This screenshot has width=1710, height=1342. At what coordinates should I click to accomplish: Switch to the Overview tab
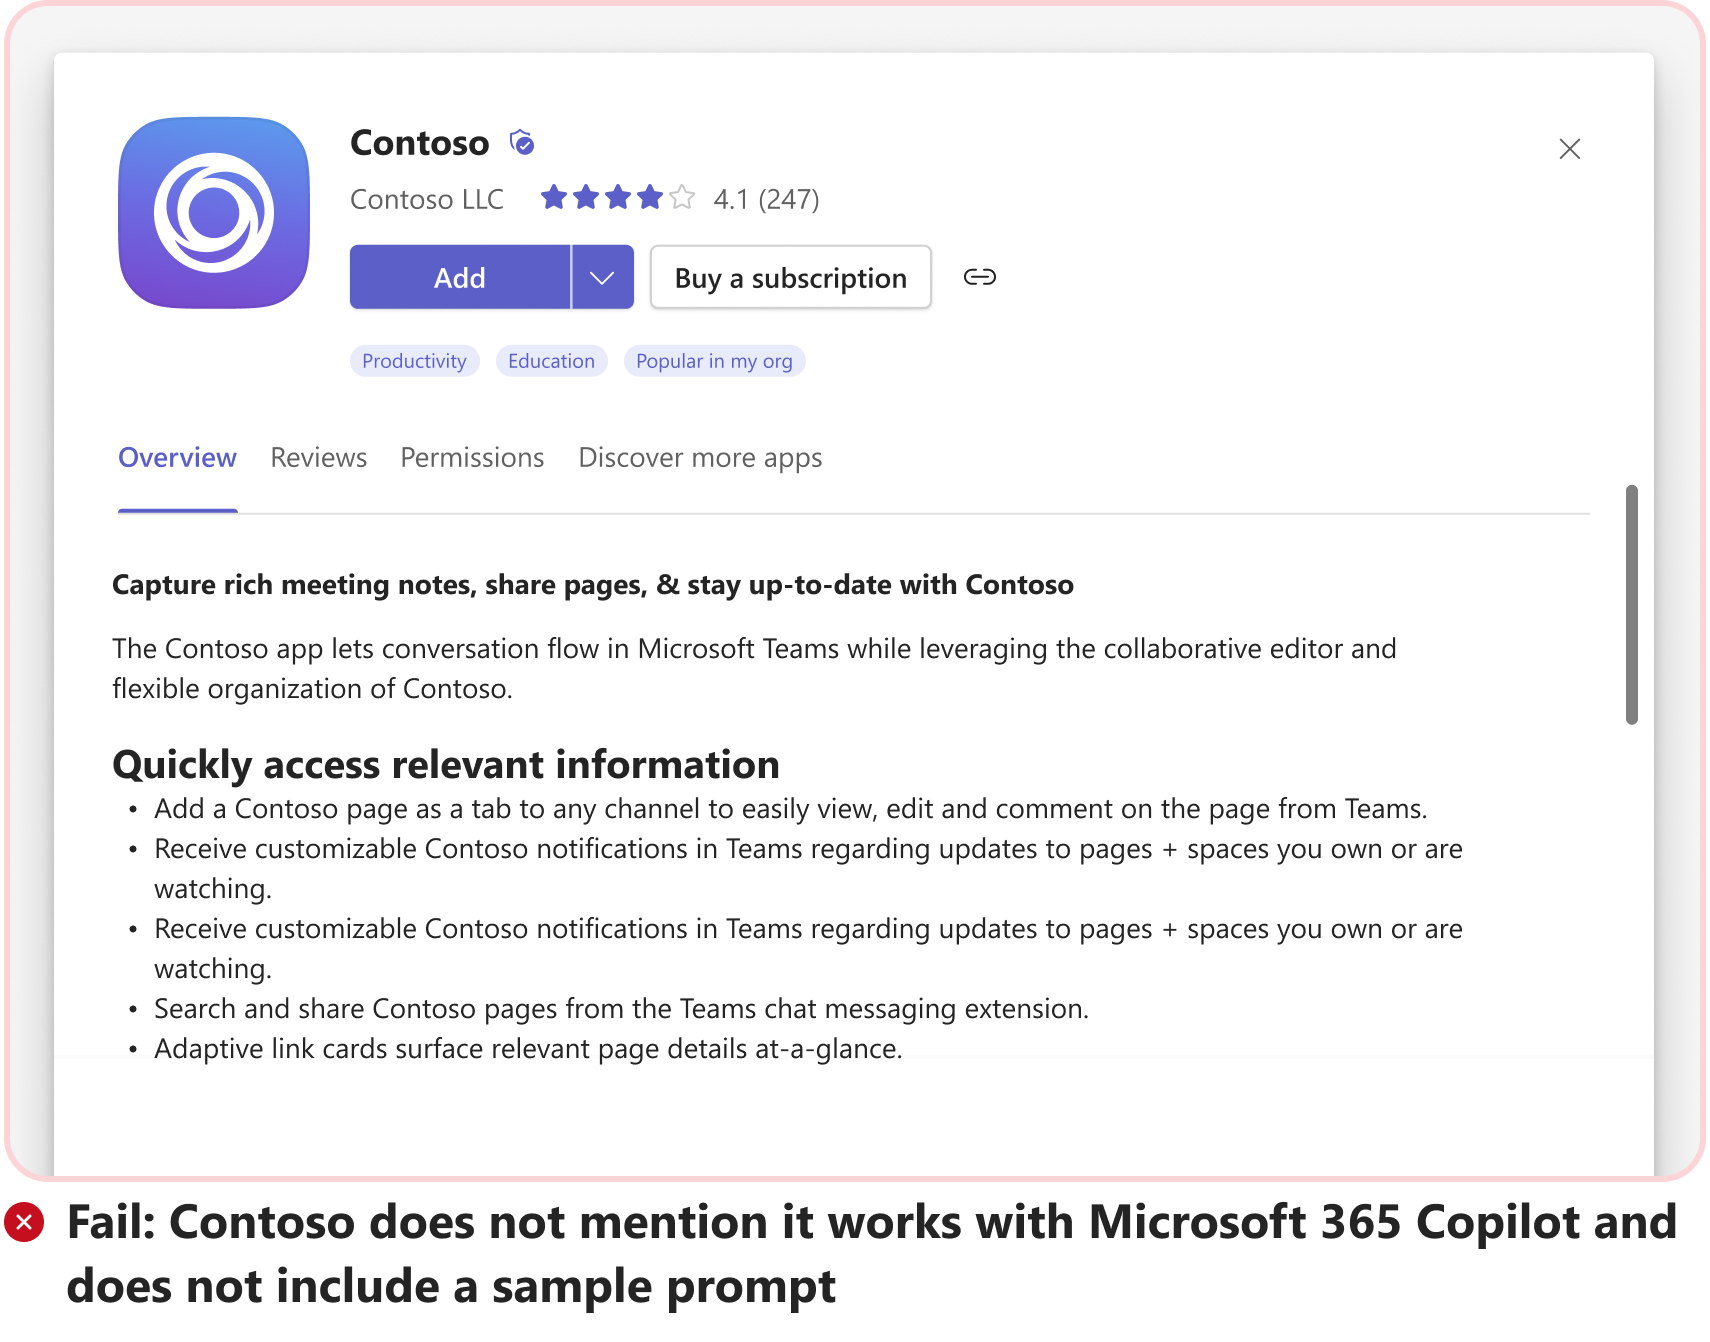point(177,458)
